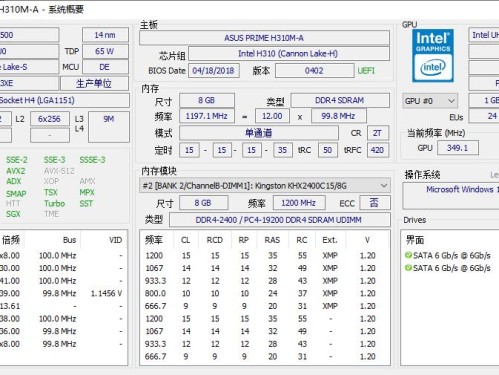Click the Intel Graphics logo

point(433,55)
